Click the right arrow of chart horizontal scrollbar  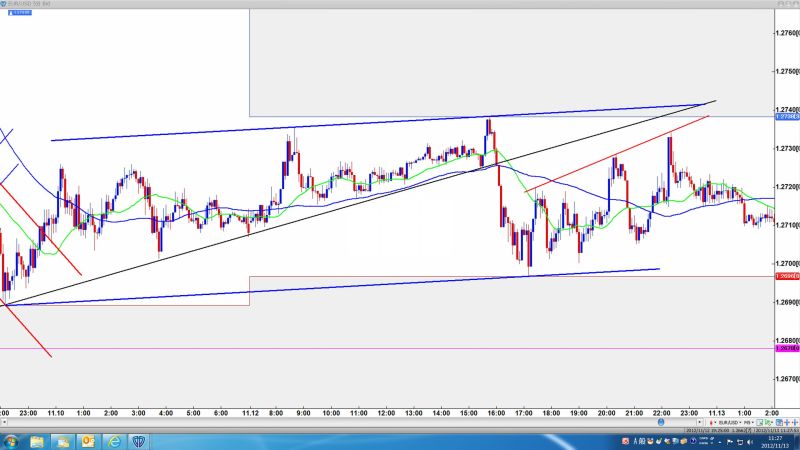click(x=699, y=422)
